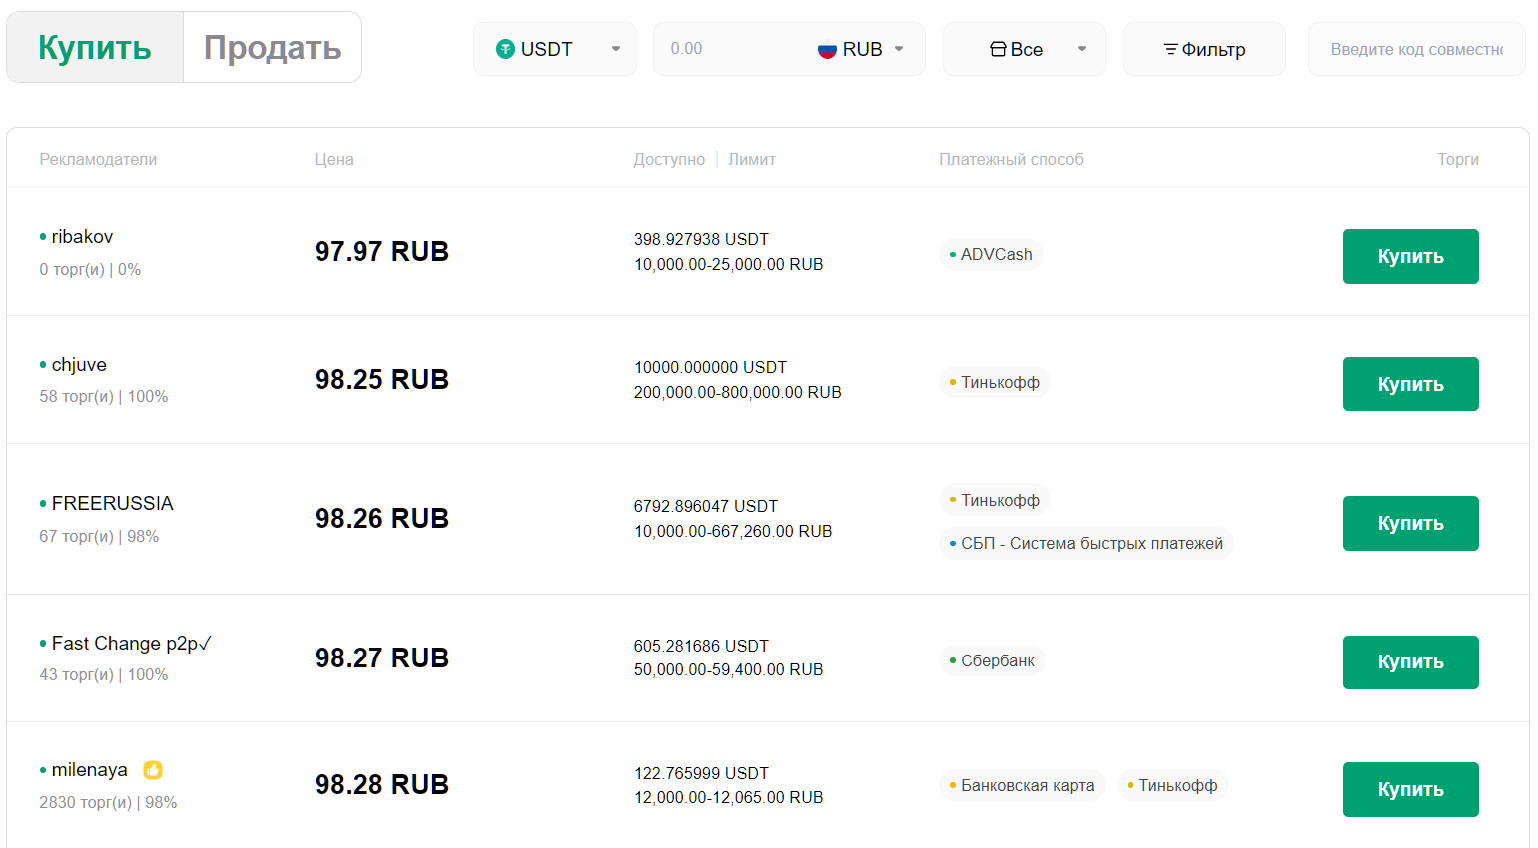Click the joint code input field

click(x=1416, y=49)
